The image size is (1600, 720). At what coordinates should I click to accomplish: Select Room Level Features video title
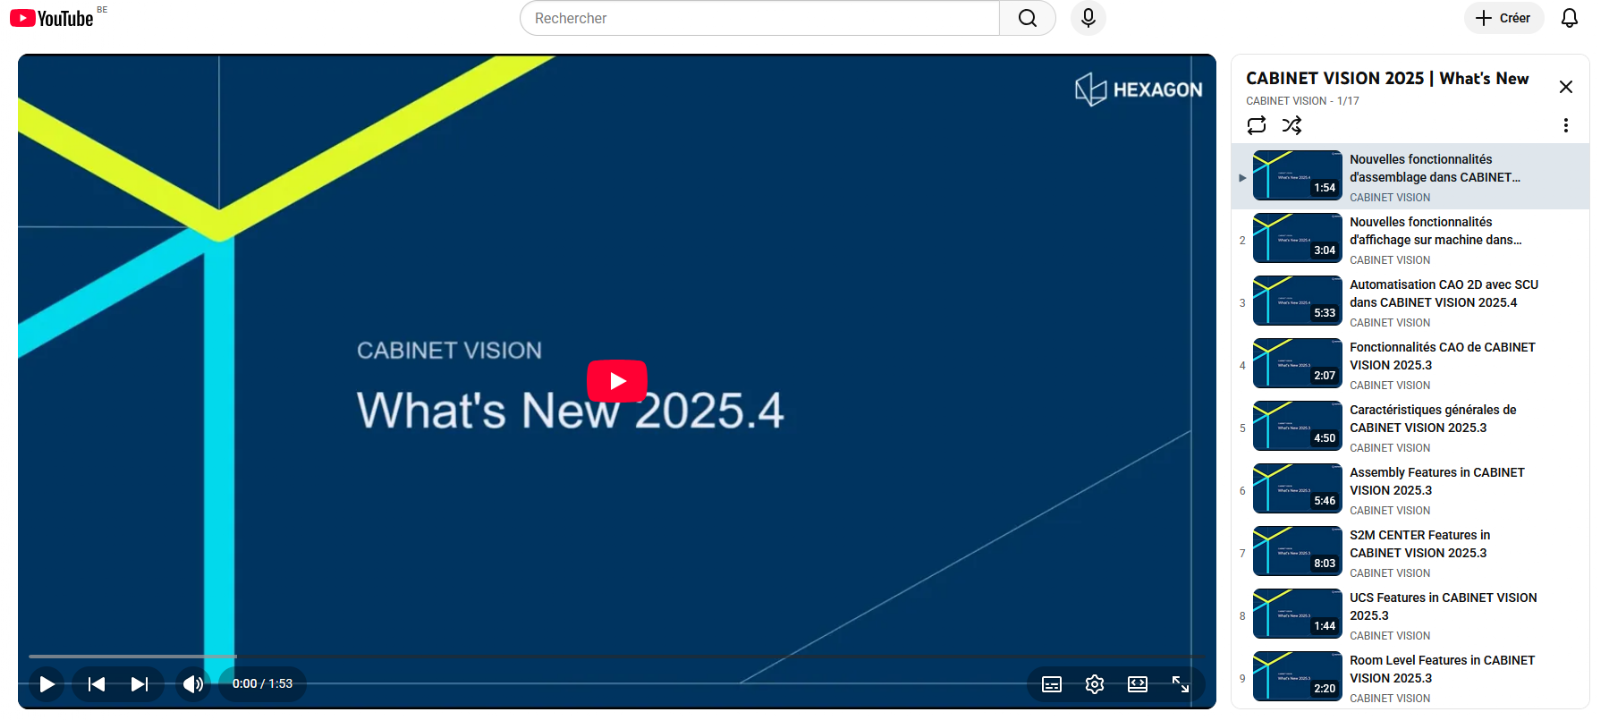1442,669
